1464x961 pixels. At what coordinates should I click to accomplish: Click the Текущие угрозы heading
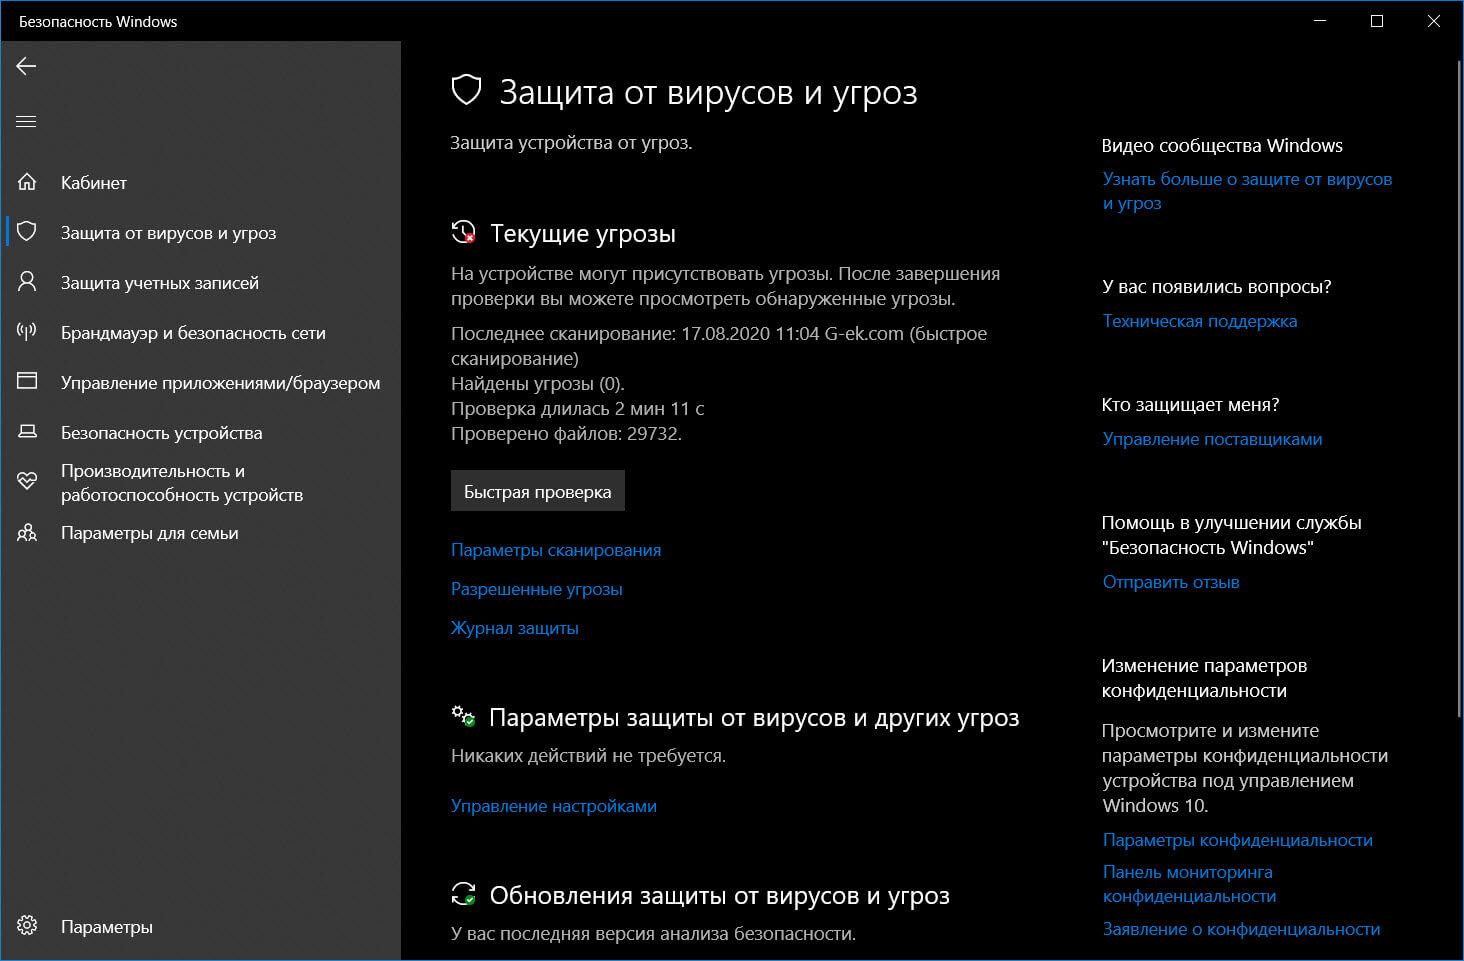point(583,233)
